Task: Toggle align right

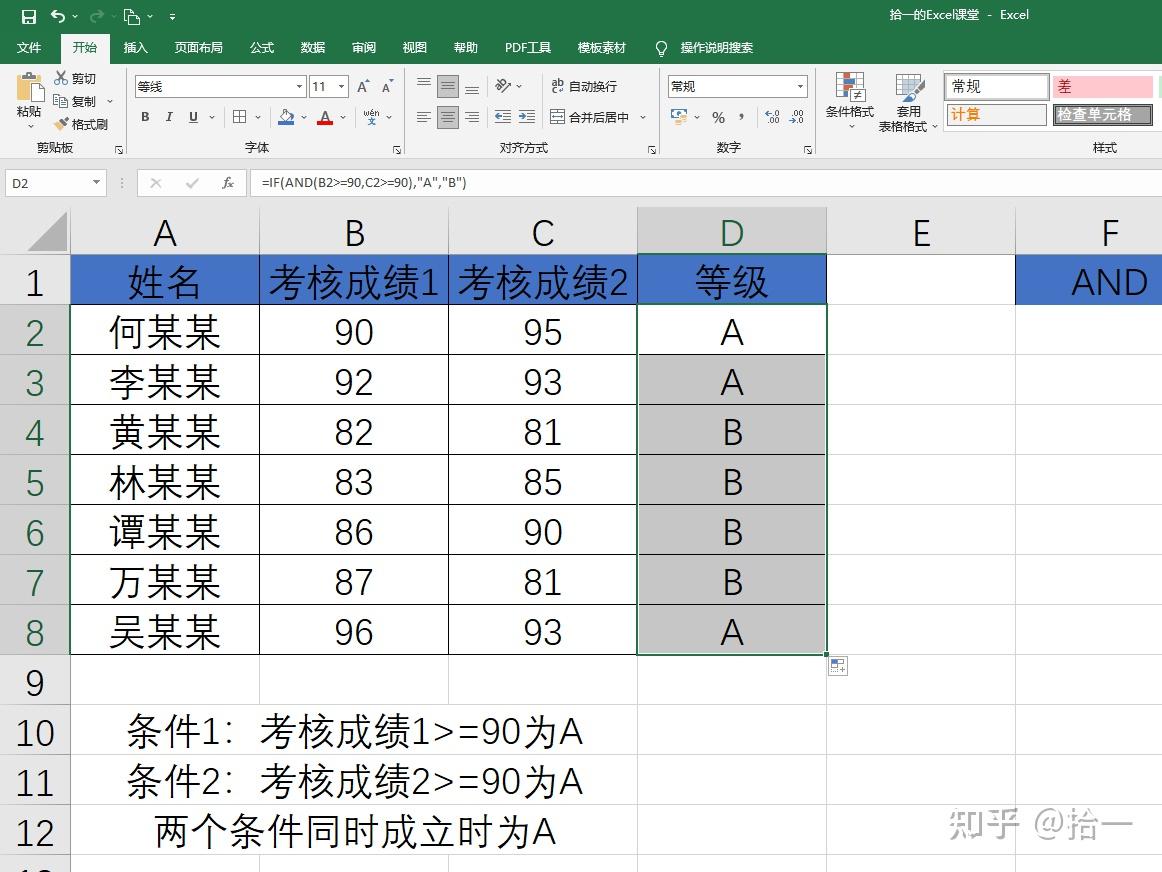Action: click(x=472, y=117)
